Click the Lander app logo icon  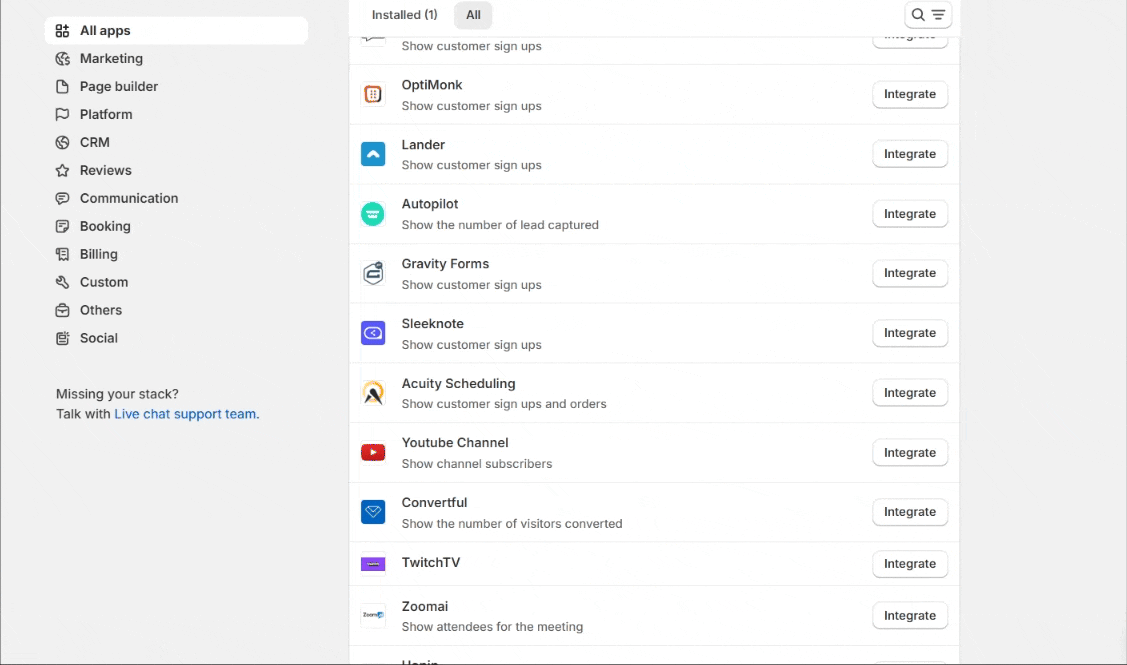point(373,154)
